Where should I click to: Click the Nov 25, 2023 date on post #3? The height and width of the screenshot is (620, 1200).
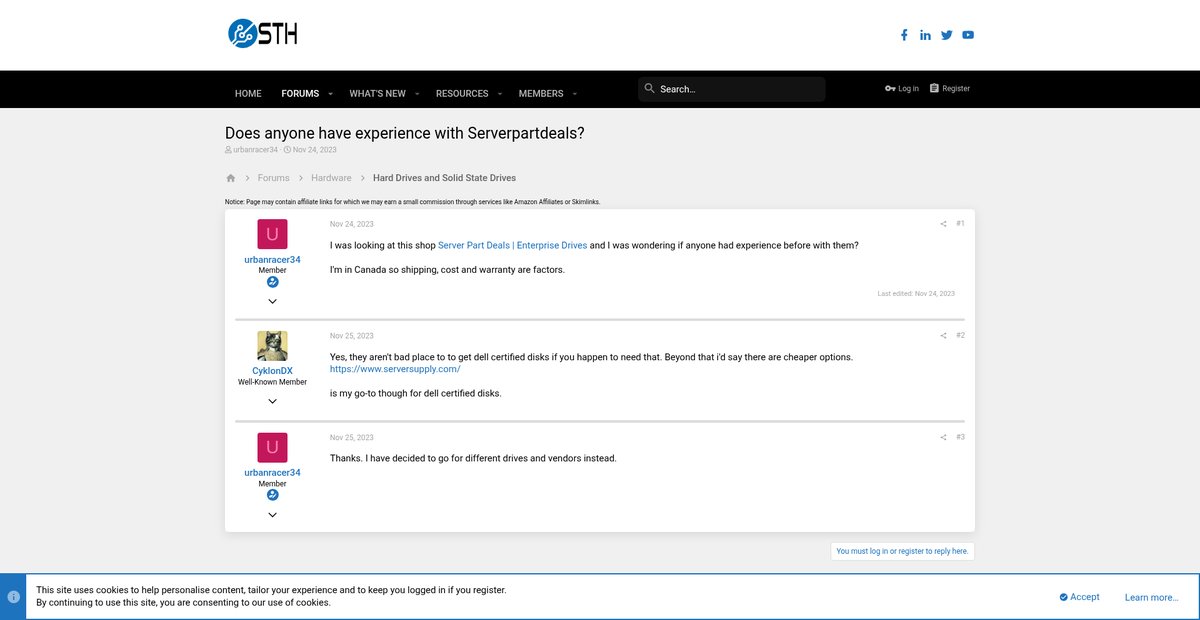tap(352, 437)
